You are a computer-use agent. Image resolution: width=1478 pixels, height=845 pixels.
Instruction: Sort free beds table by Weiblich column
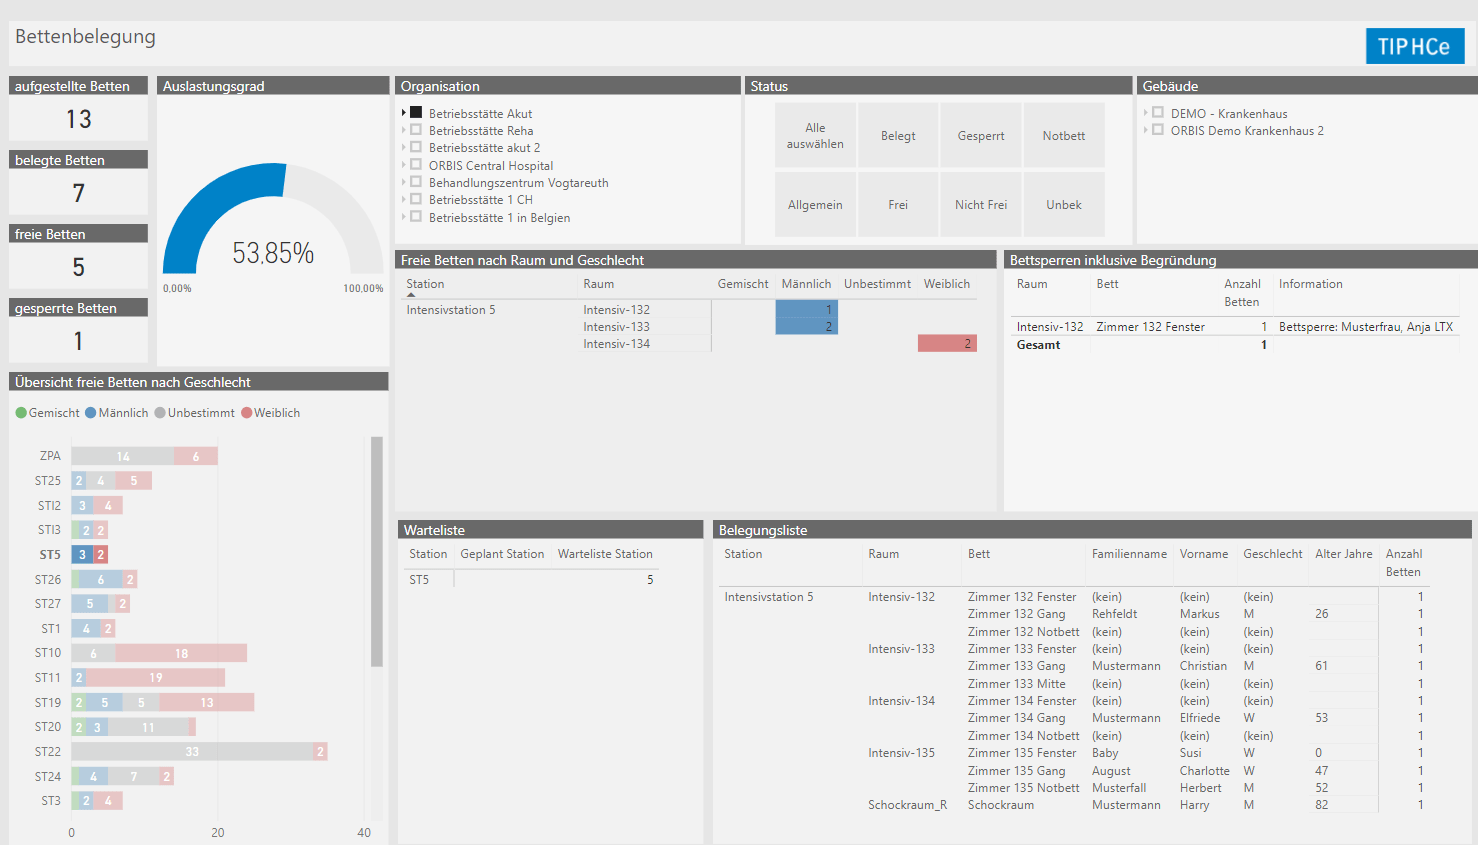click(947, 284)
